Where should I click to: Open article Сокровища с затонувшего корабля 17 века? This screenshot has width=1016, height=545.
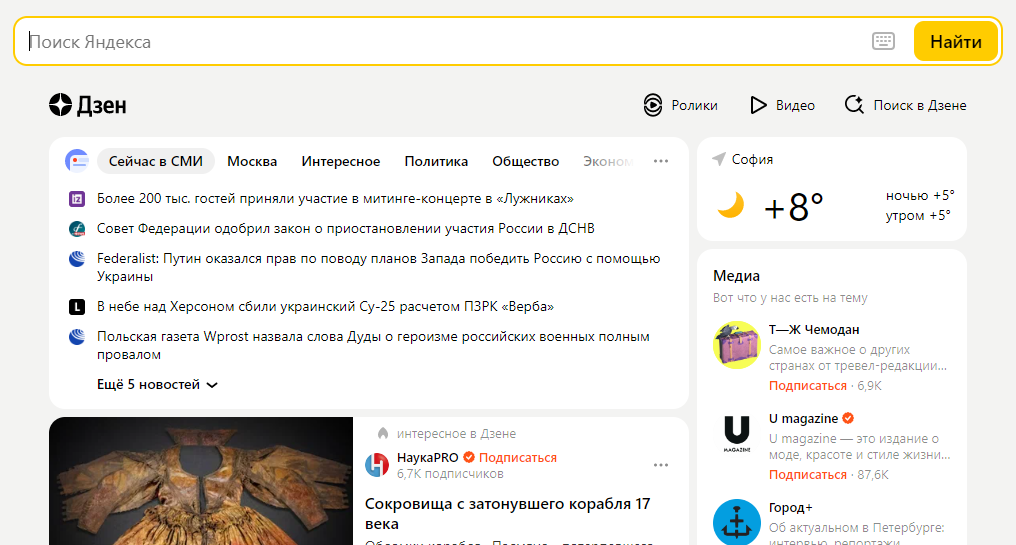click(x=507, y=513)
